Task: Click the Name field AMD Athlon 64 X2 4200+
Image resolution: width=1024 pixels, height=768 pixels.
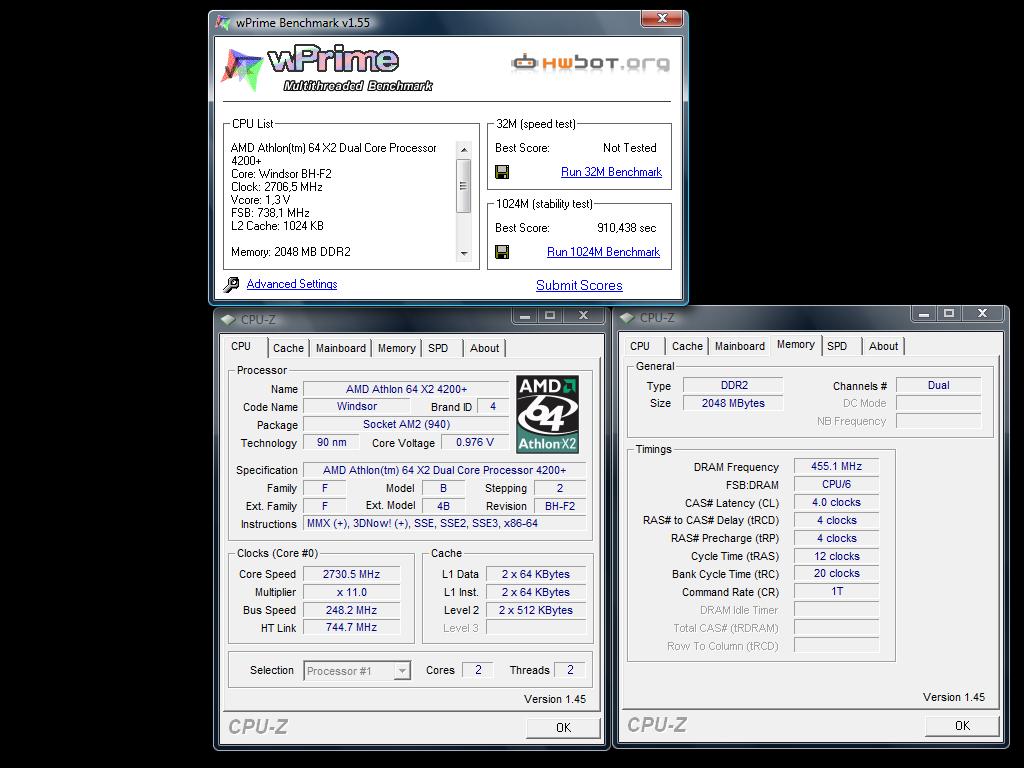Action: pyautogui.click(x=406, y=389)
